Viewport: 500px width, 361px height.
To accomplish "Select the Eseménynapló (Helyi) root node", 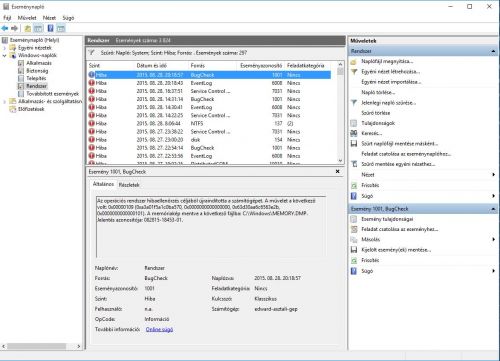I will point(34,40).
